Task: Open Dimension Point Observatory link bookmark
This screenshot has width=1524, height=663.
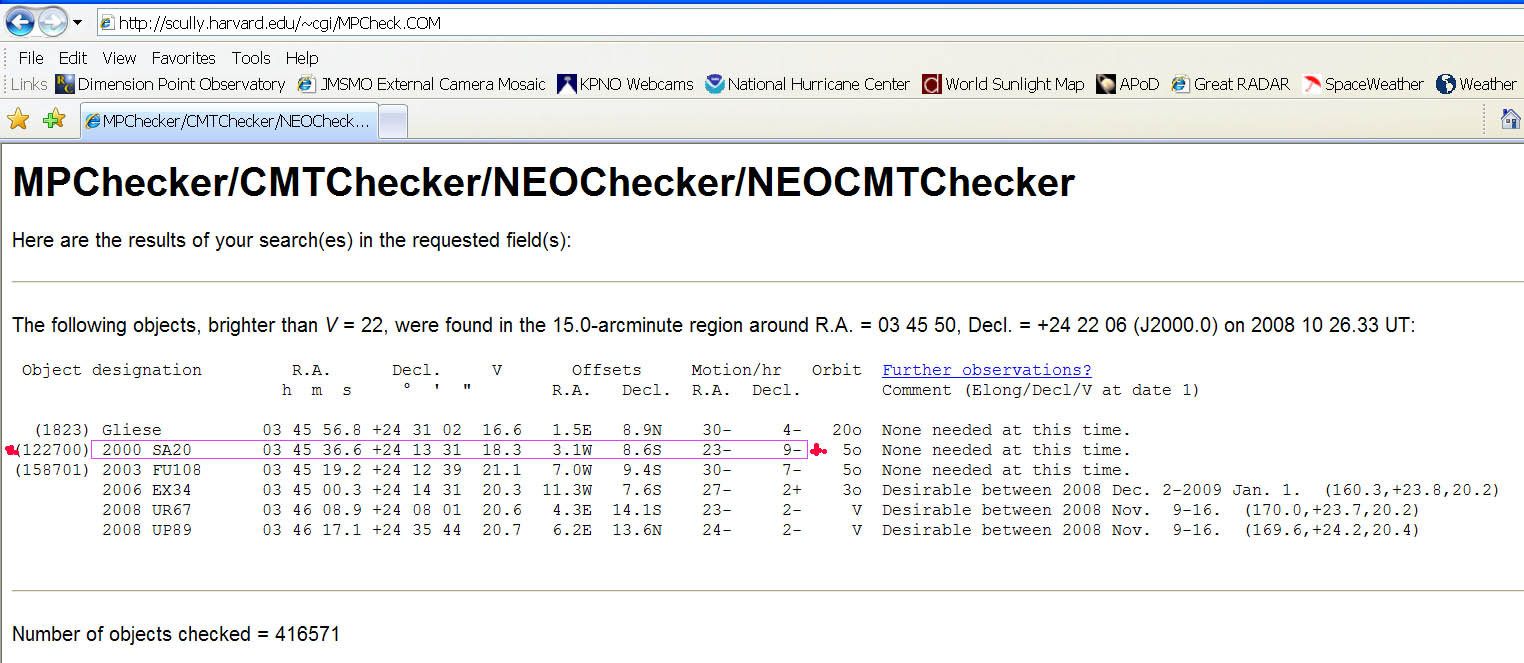Action: (170, 84)
